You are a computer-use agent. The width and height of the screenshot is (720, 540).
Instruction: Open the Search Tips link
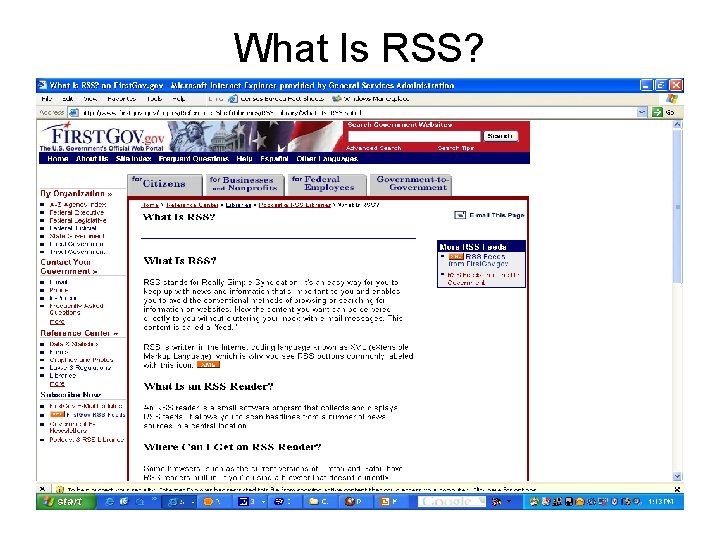456,148
